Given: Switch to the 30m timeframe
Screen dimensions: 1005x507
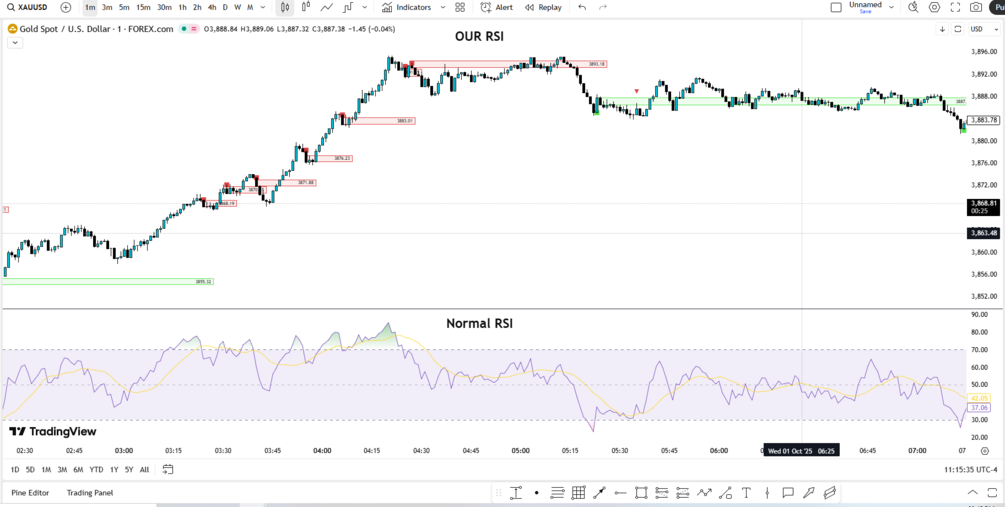Looking at the screenshot, I should pos(164,8).
